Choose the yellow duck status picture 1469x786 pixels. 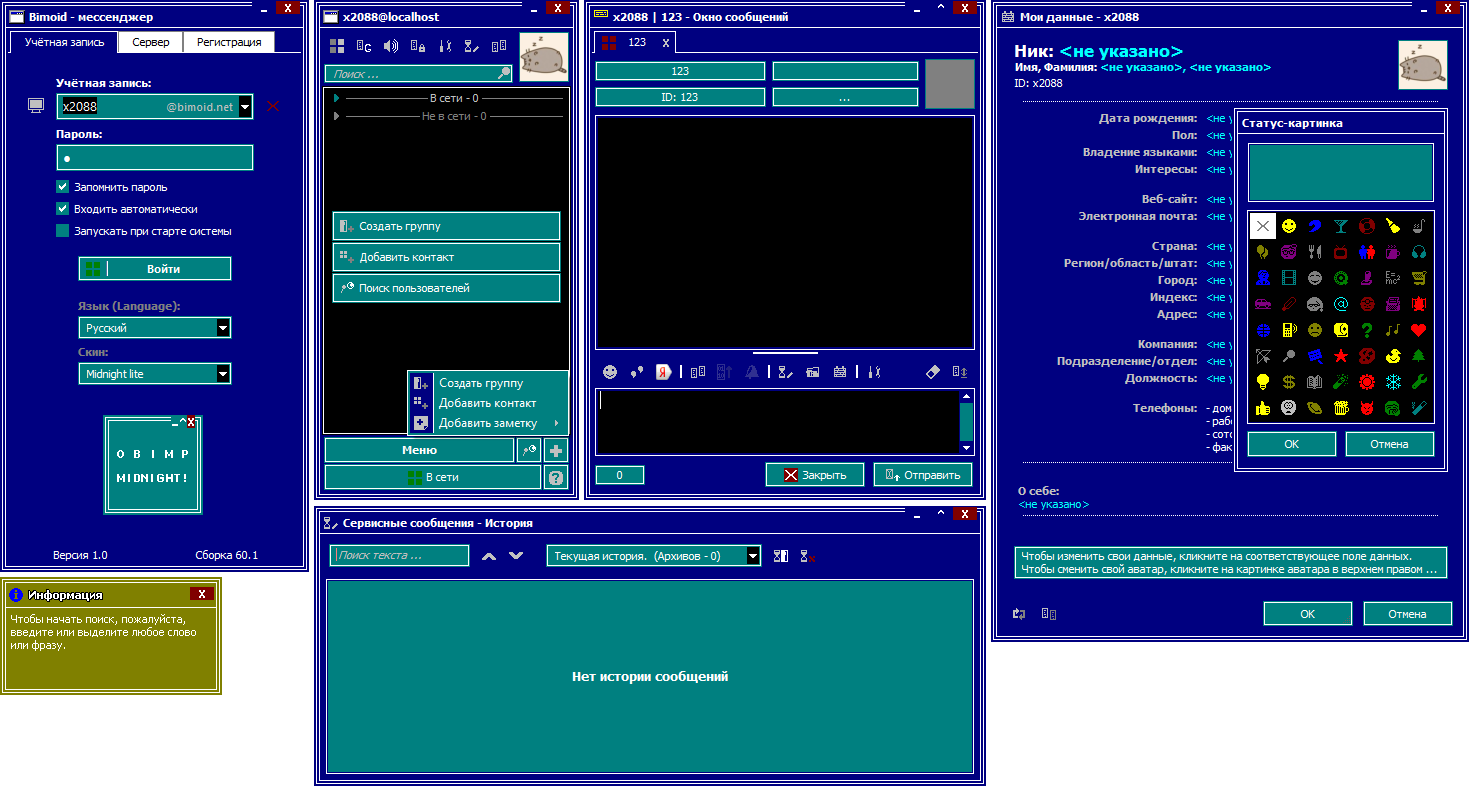[x=1392, y=356]
